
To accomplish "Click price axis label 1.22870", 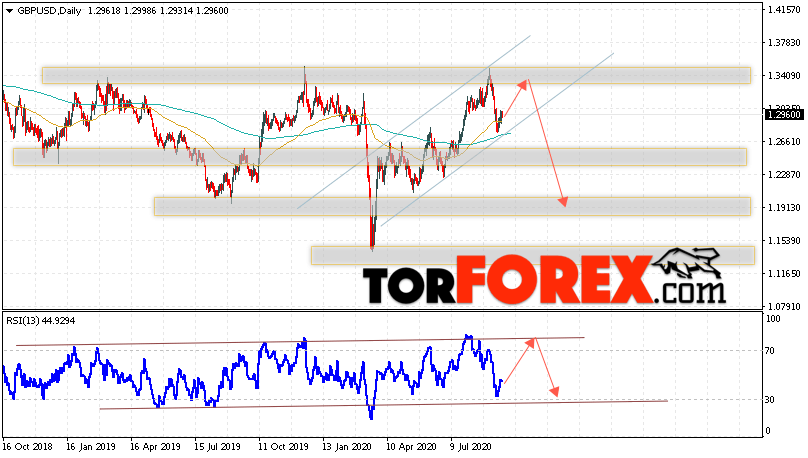I will tap(784, 175).
